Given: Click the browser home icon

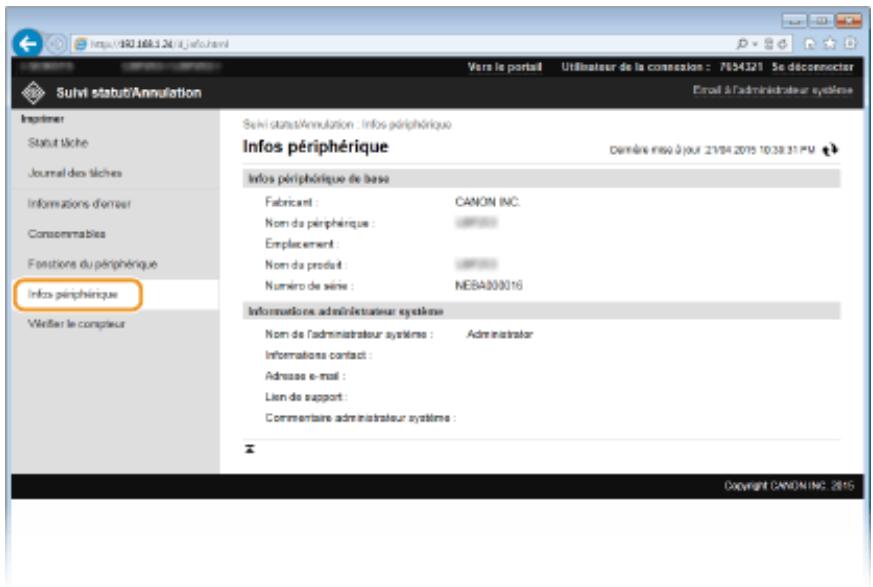Looking at the screenshot, I should click(810, 43).
